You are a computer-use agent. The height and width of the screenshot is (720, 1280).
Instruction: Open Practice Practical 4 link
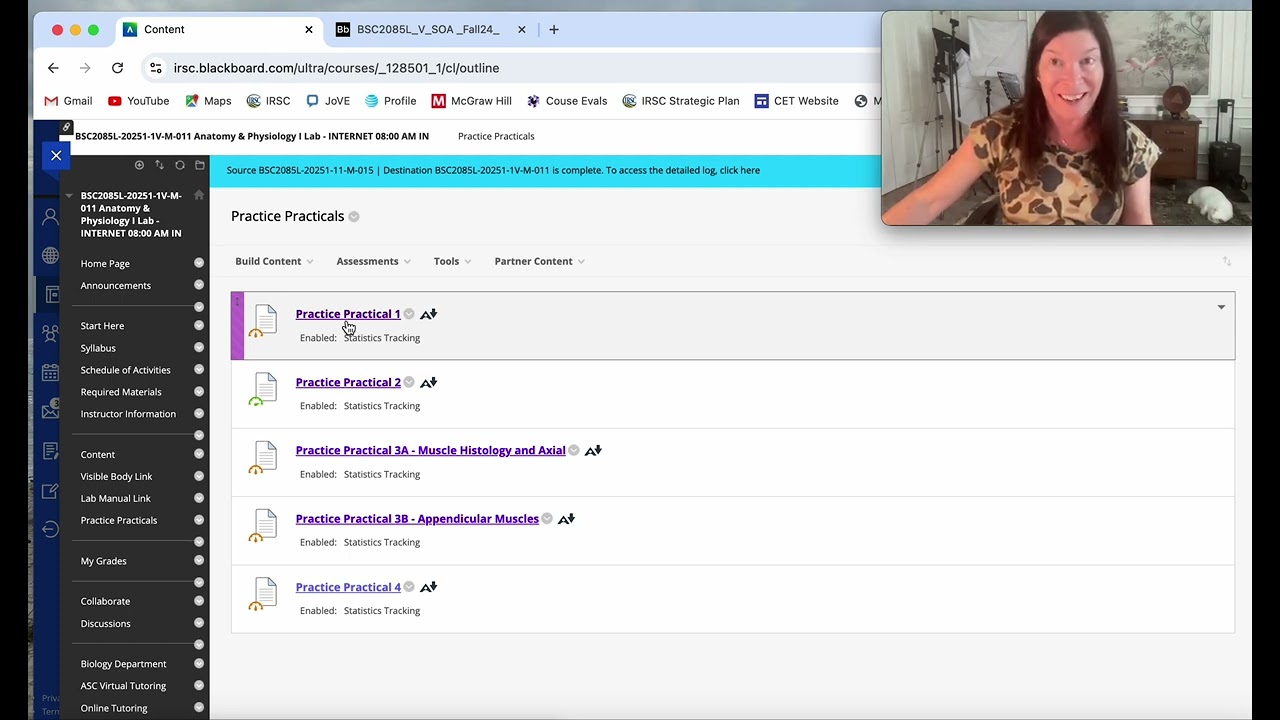tap(348, 587)
